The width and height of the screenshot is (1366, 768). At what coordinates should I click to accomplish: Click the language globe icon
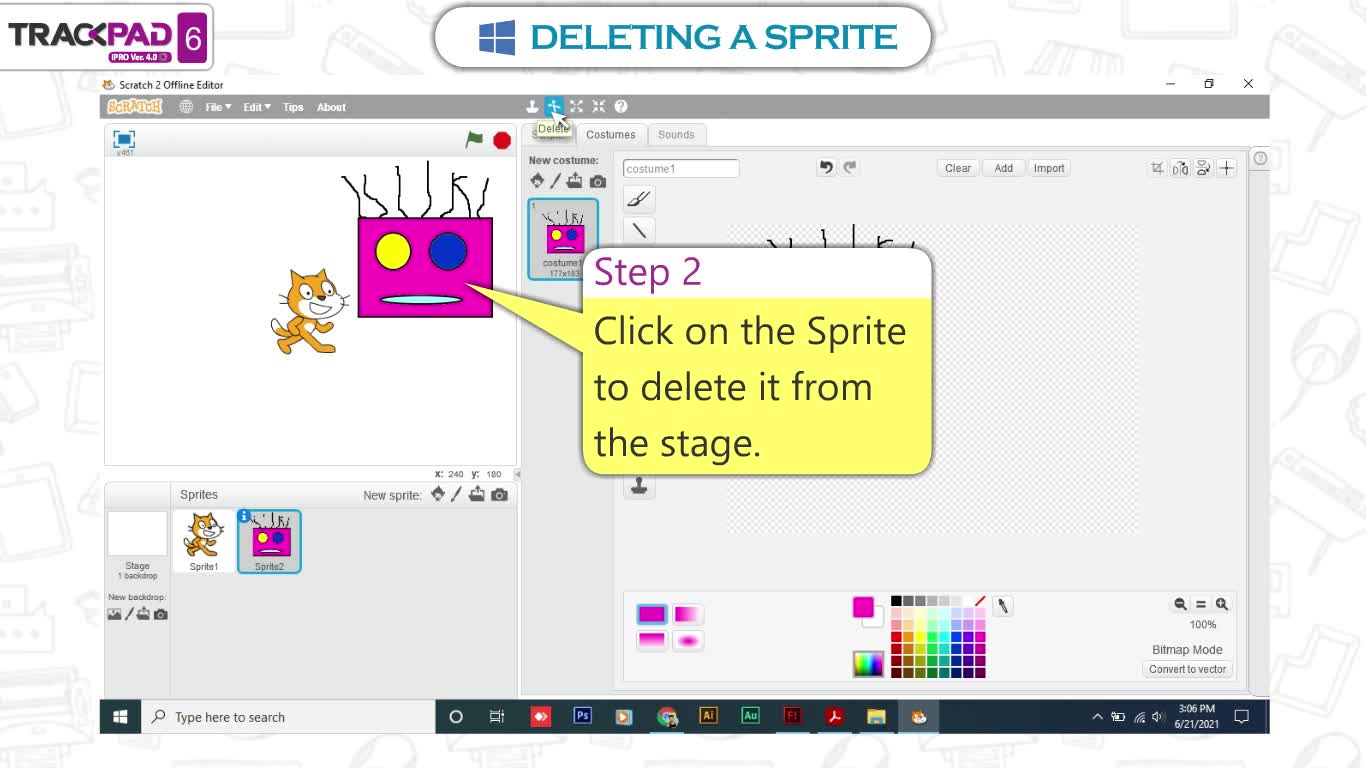(186, 107)
